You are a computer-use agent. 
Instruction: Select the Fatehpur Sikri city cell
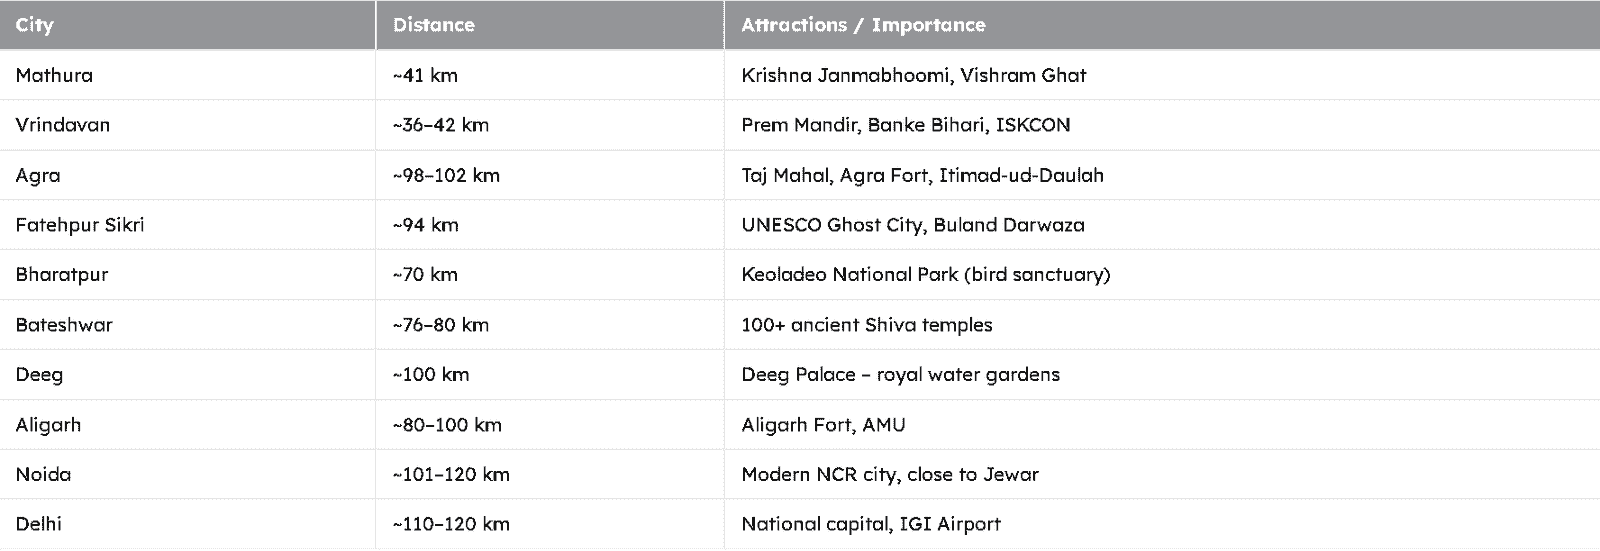pos(188,225)
